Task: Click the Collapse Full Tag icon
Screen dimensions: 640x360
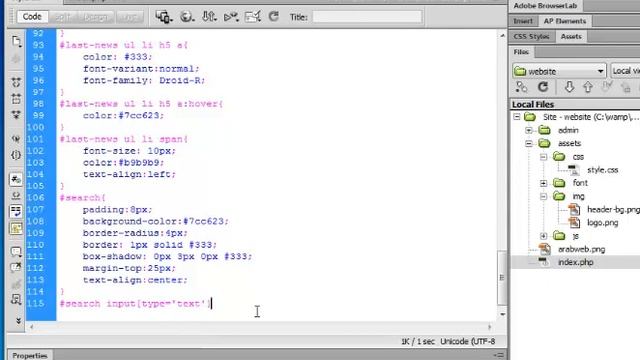Action: (x=16, y=82)
